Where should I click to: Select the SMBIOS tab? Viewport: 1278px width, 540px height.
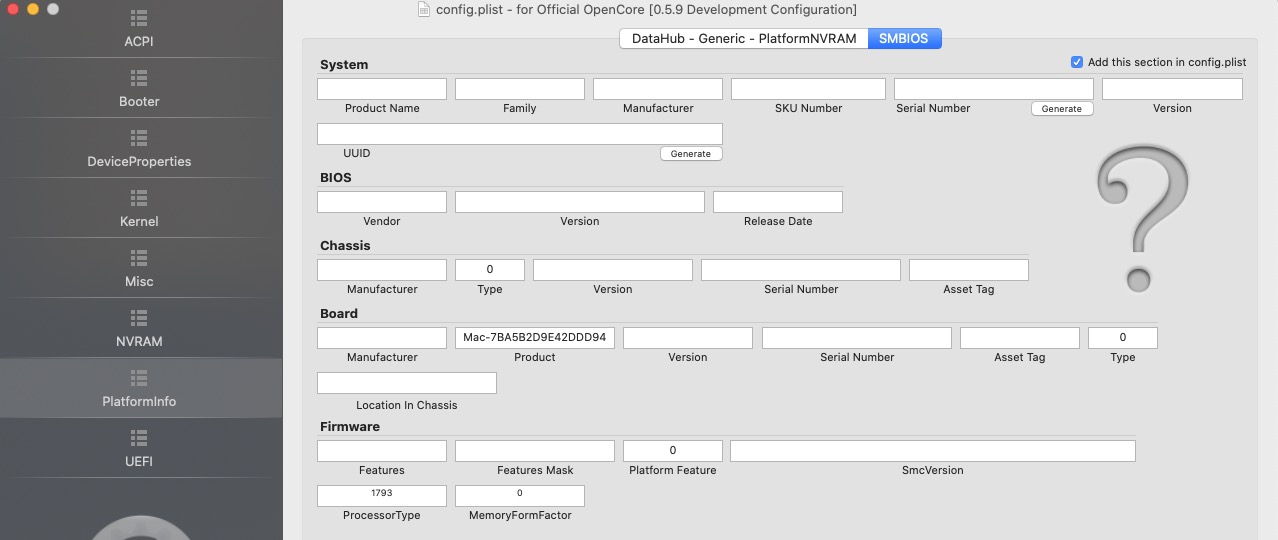904,39
